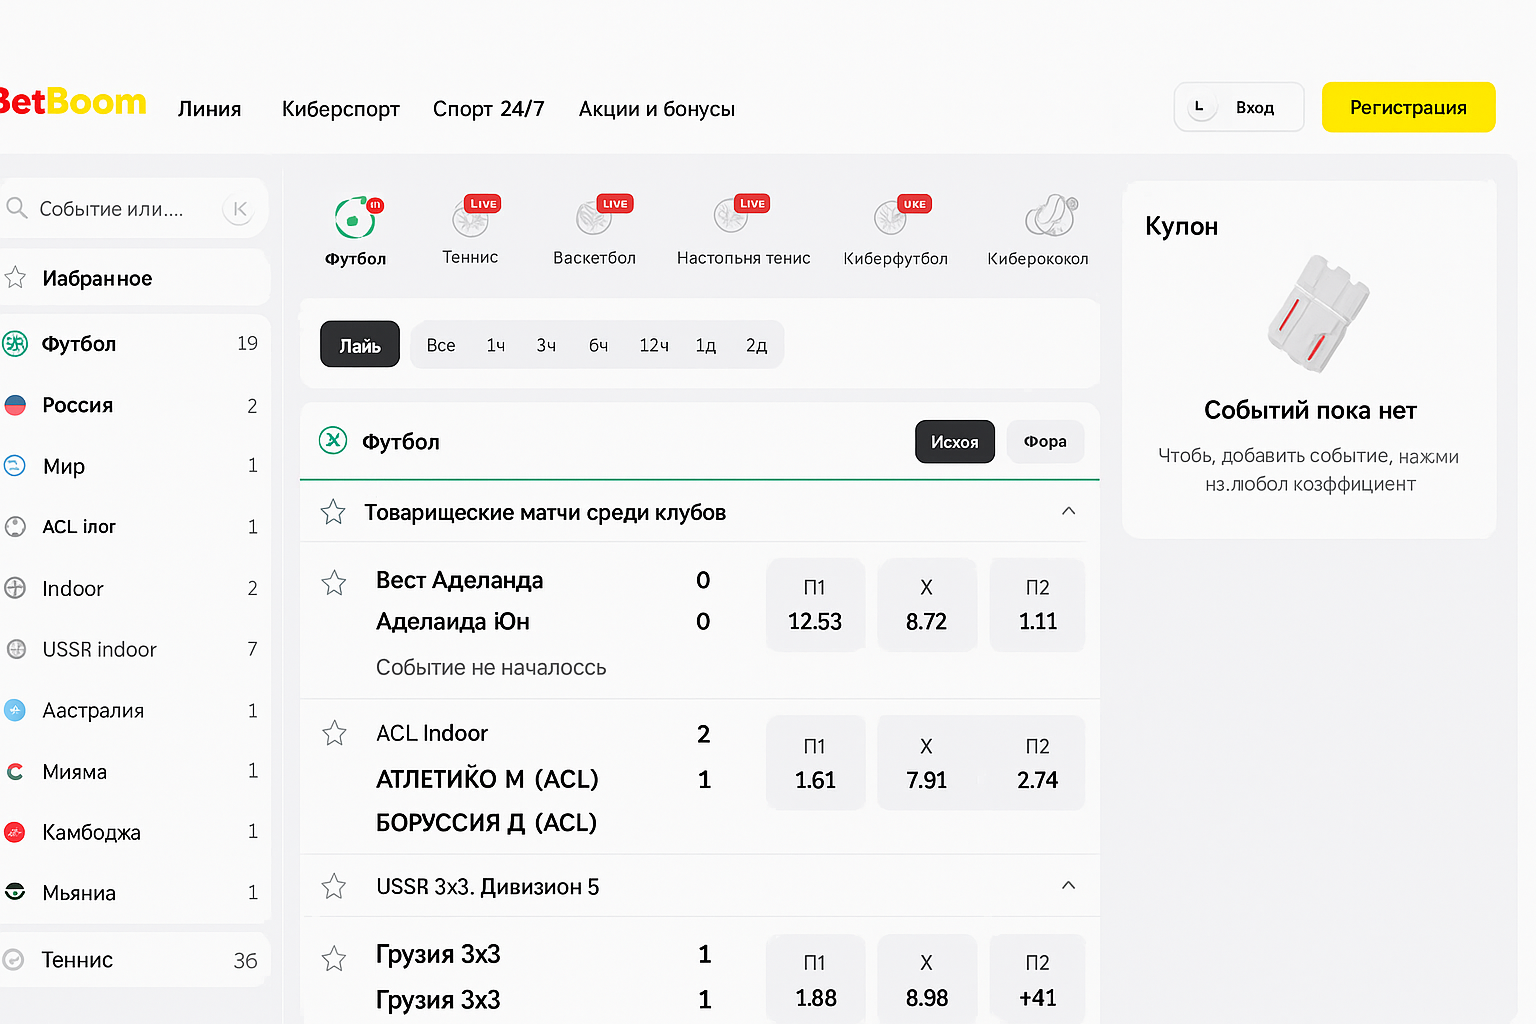Viewport: 1536px width, 1024px height.
Task: Open the Киберспорт menu item
Action: point(340,109)
